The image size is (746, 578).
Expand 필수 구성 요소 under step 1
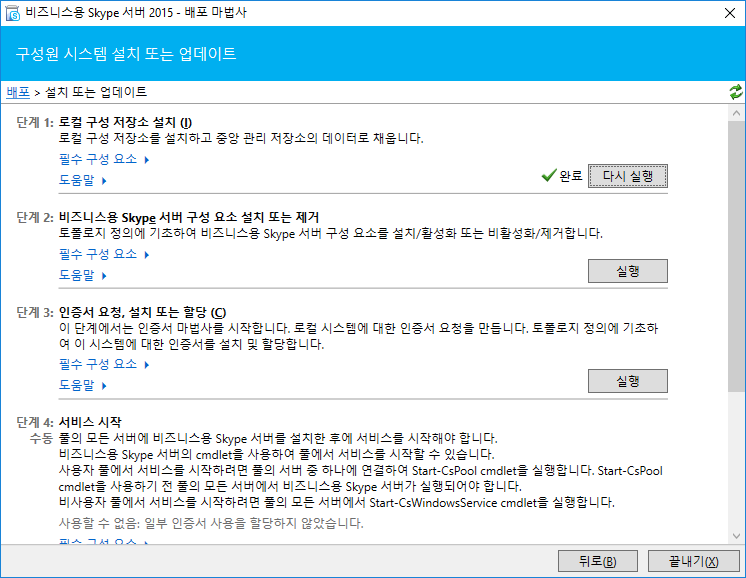click(104, 159)
